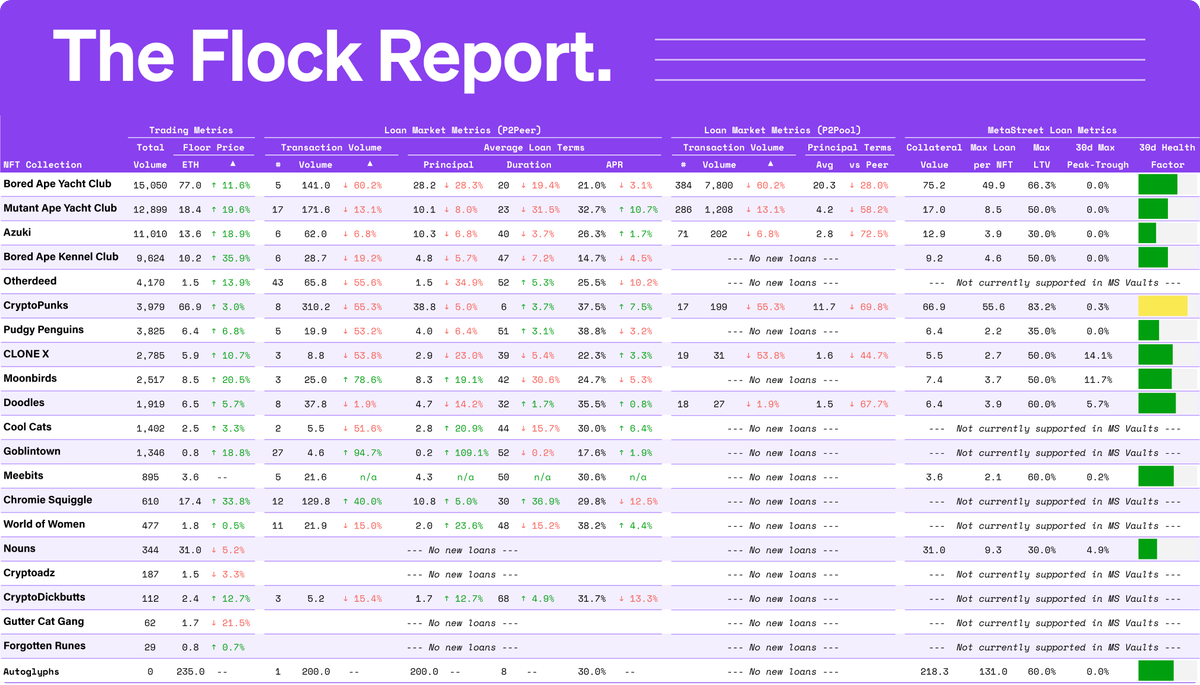Click the "The Flock Report." title
This screenshot has height=685, width=1200.
pyautogui.click(x=332, y=56)
